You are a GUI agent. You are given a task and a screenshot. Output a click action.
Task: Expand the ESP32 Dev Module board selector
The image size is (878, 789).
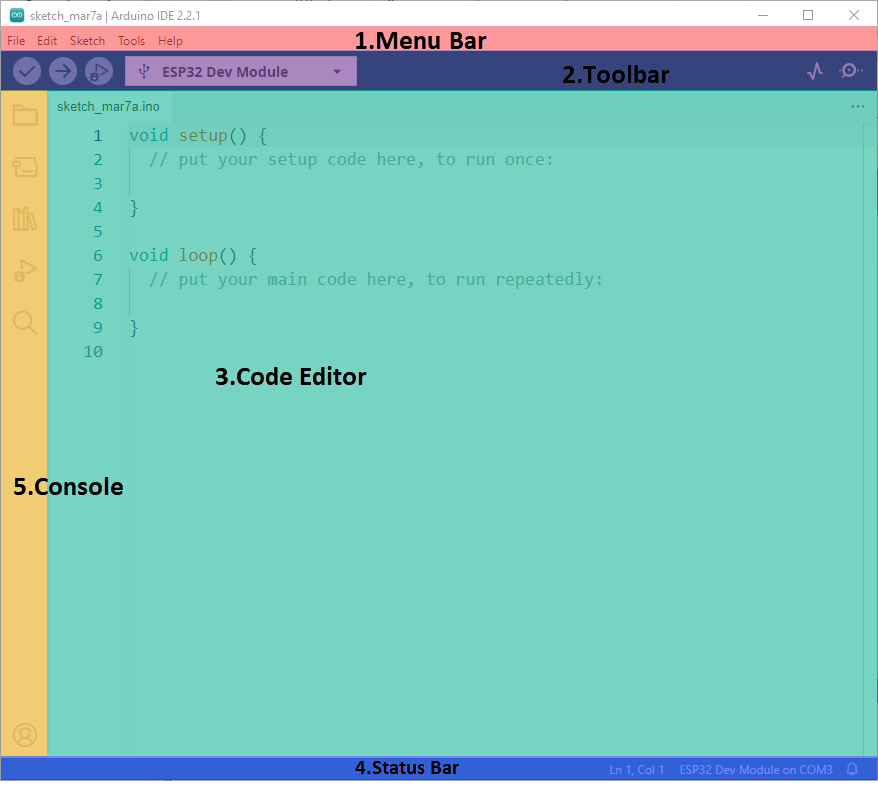241,71
